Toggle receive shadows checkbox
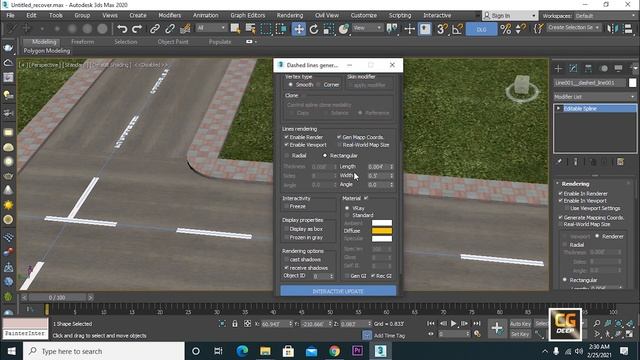This screenshot has width=640, height=360. [x=286, y=268]
